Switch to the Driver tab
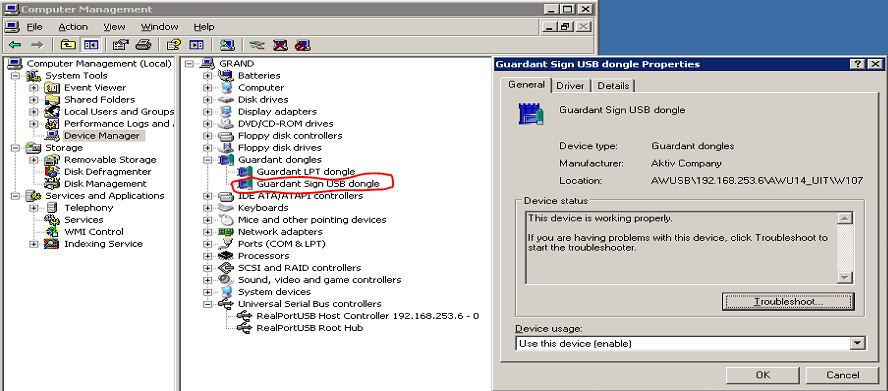888x391 pixels. (x=570, y=86)
